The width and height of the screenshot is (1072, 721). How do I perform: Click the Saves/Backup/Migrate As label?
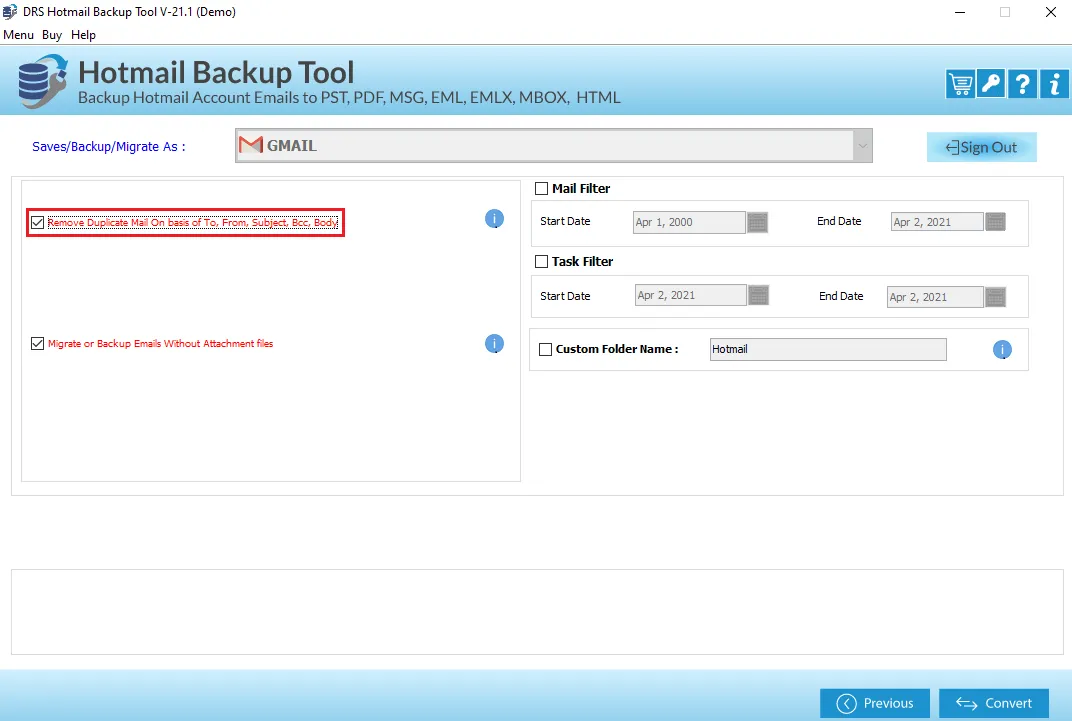(109, 147)
